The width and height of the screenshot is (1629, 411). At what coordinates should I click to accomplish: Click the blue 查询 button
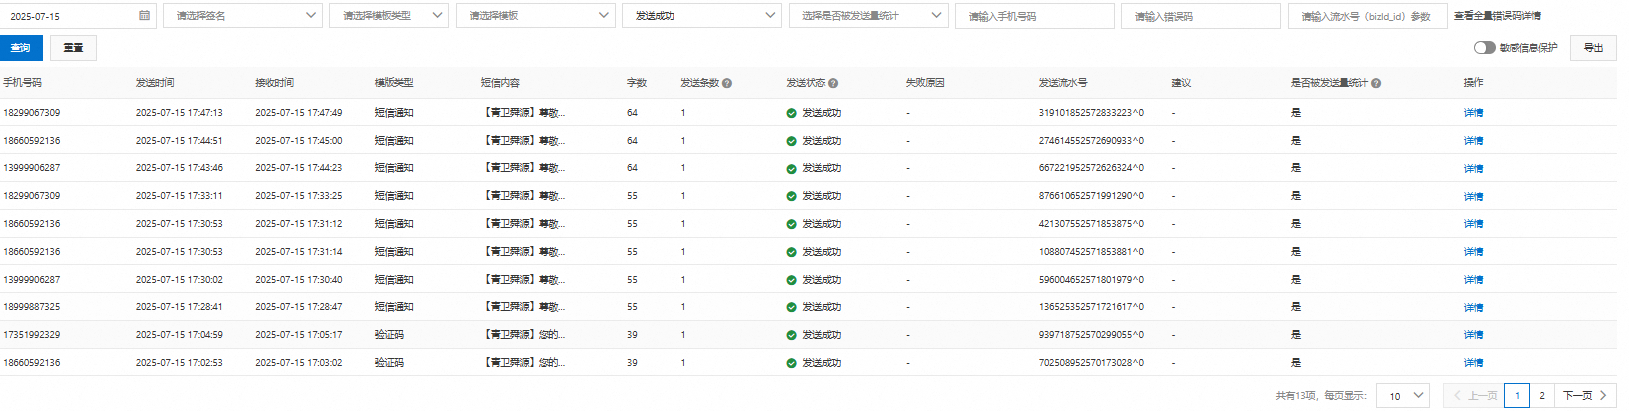tap(21, 48)
